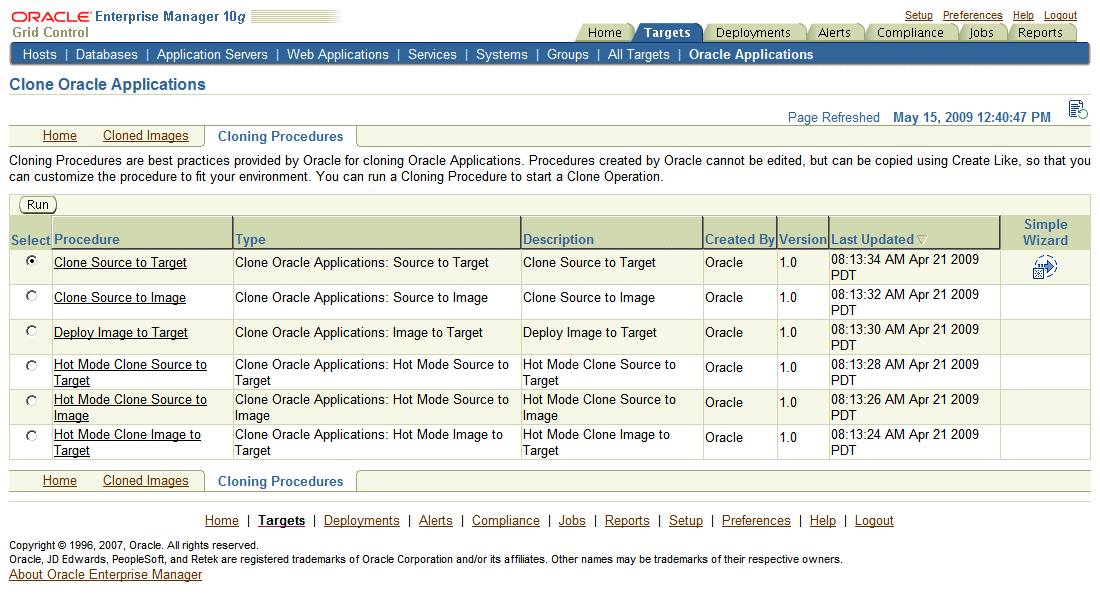The image size is (1100, 599).
Task: Sort by the Description column header
Action: 558,239
